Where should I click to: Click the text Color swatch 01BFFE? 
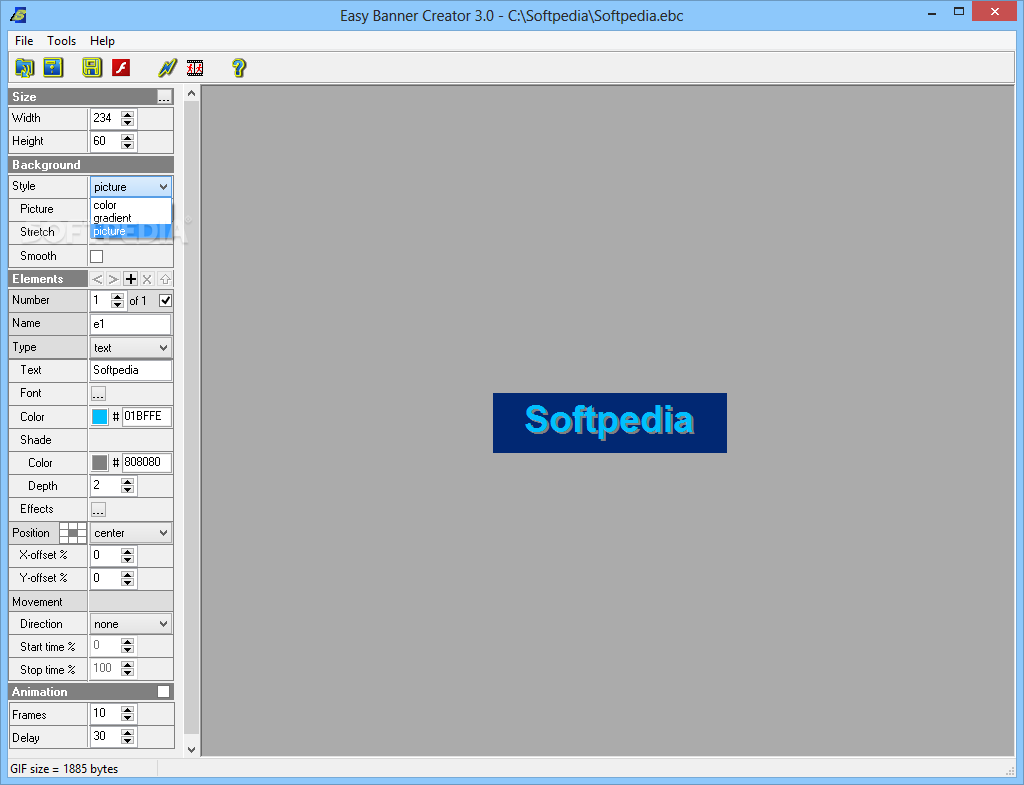click(99, 417)
